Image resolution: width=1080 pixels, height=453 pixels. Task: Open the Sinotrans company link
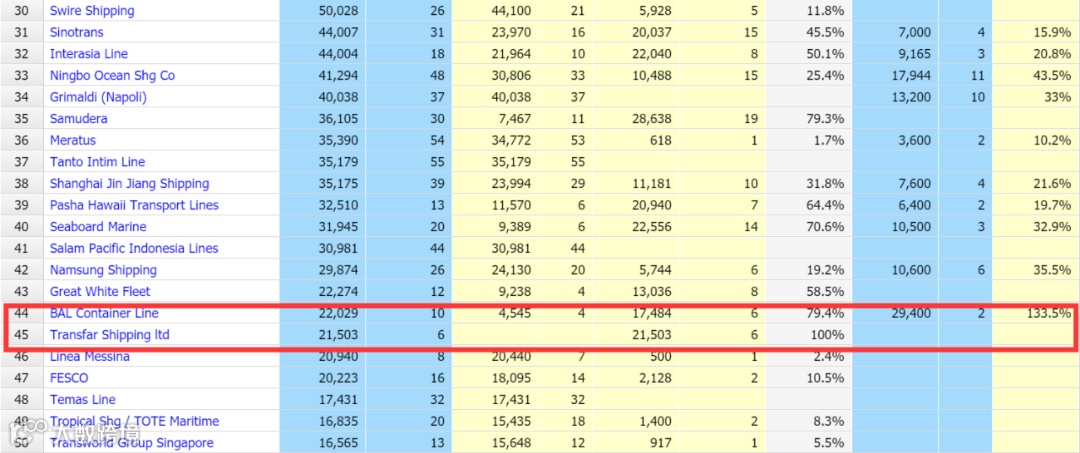[76, 32]
